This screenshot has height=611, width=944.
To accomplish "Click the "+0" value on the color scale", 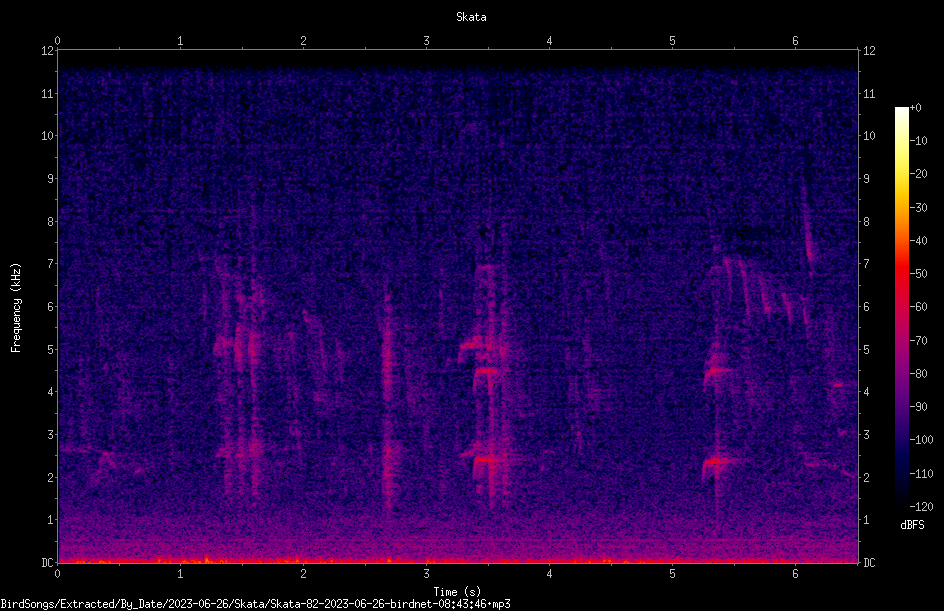I will pyautogui.click(x=915, y=108).
